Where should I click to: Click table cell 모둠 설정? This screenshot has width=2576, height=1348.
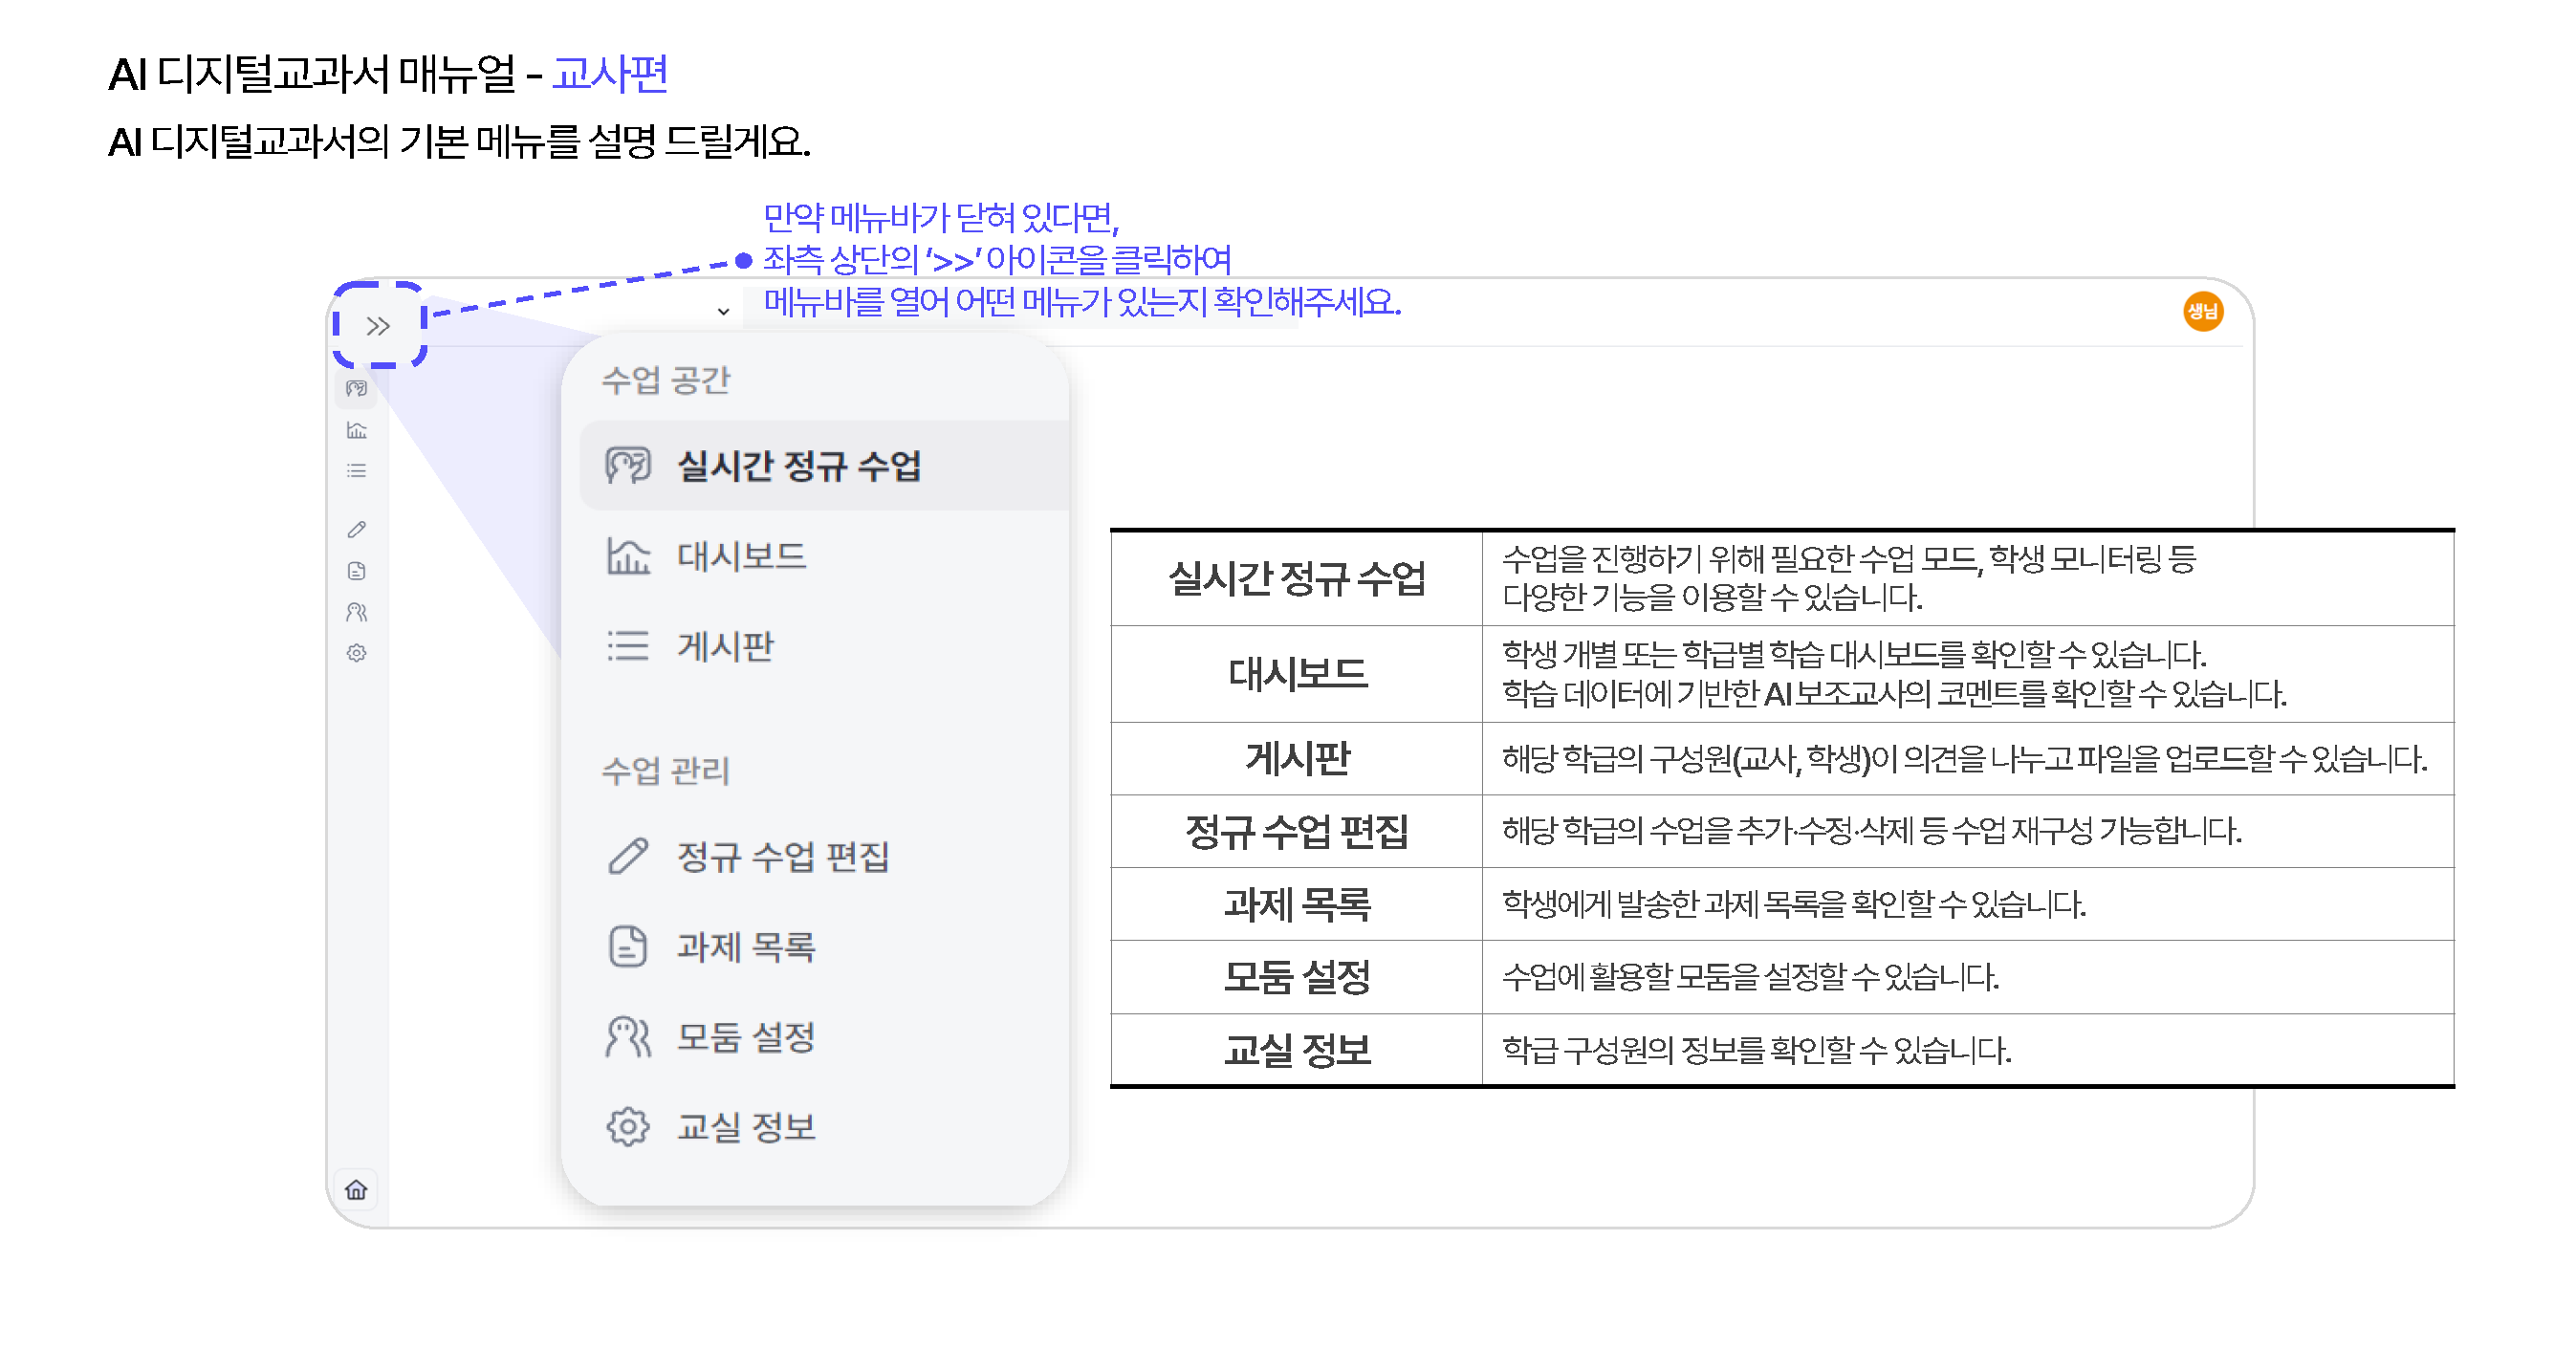click(x=1296, y=977)
